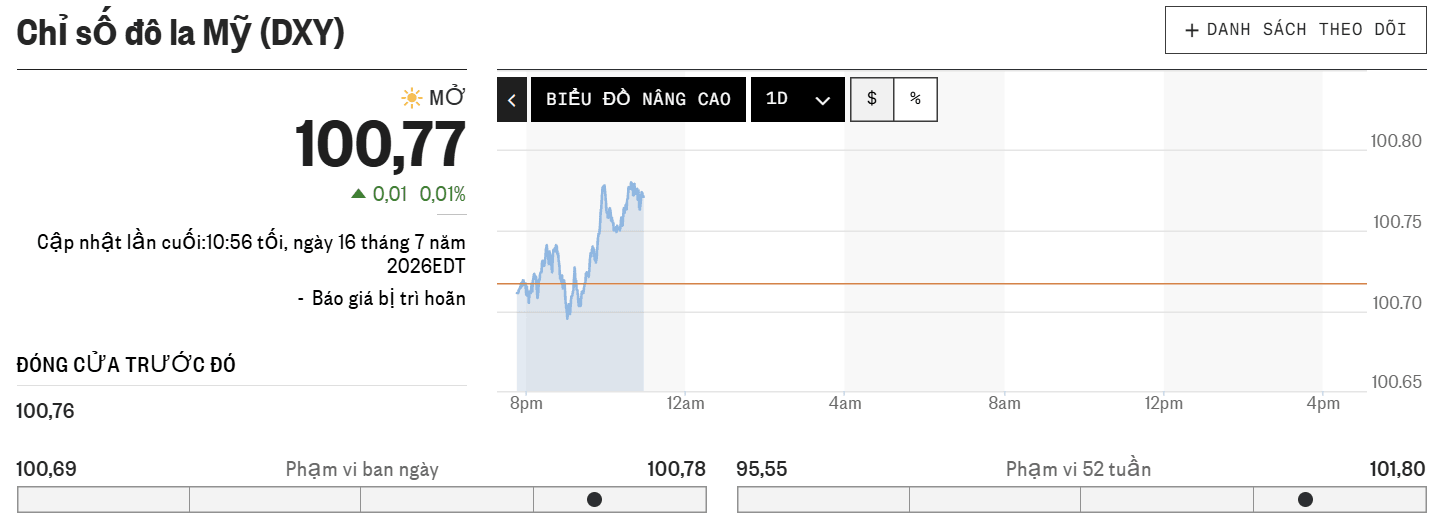The height and width of the screenshot is (517, 1432).
Task: Click the plus icon in the watchlist button
Action: point(1191,30)
